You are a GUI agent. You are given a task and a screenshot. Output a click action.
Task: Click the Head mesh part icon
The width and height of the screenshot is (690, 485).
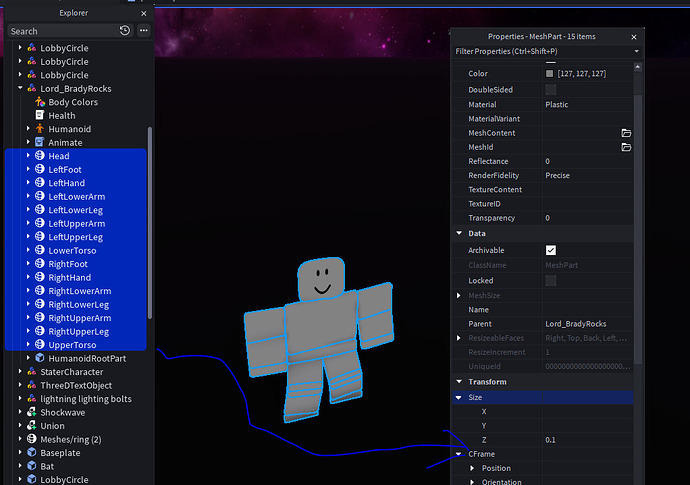tap(39, 156)
